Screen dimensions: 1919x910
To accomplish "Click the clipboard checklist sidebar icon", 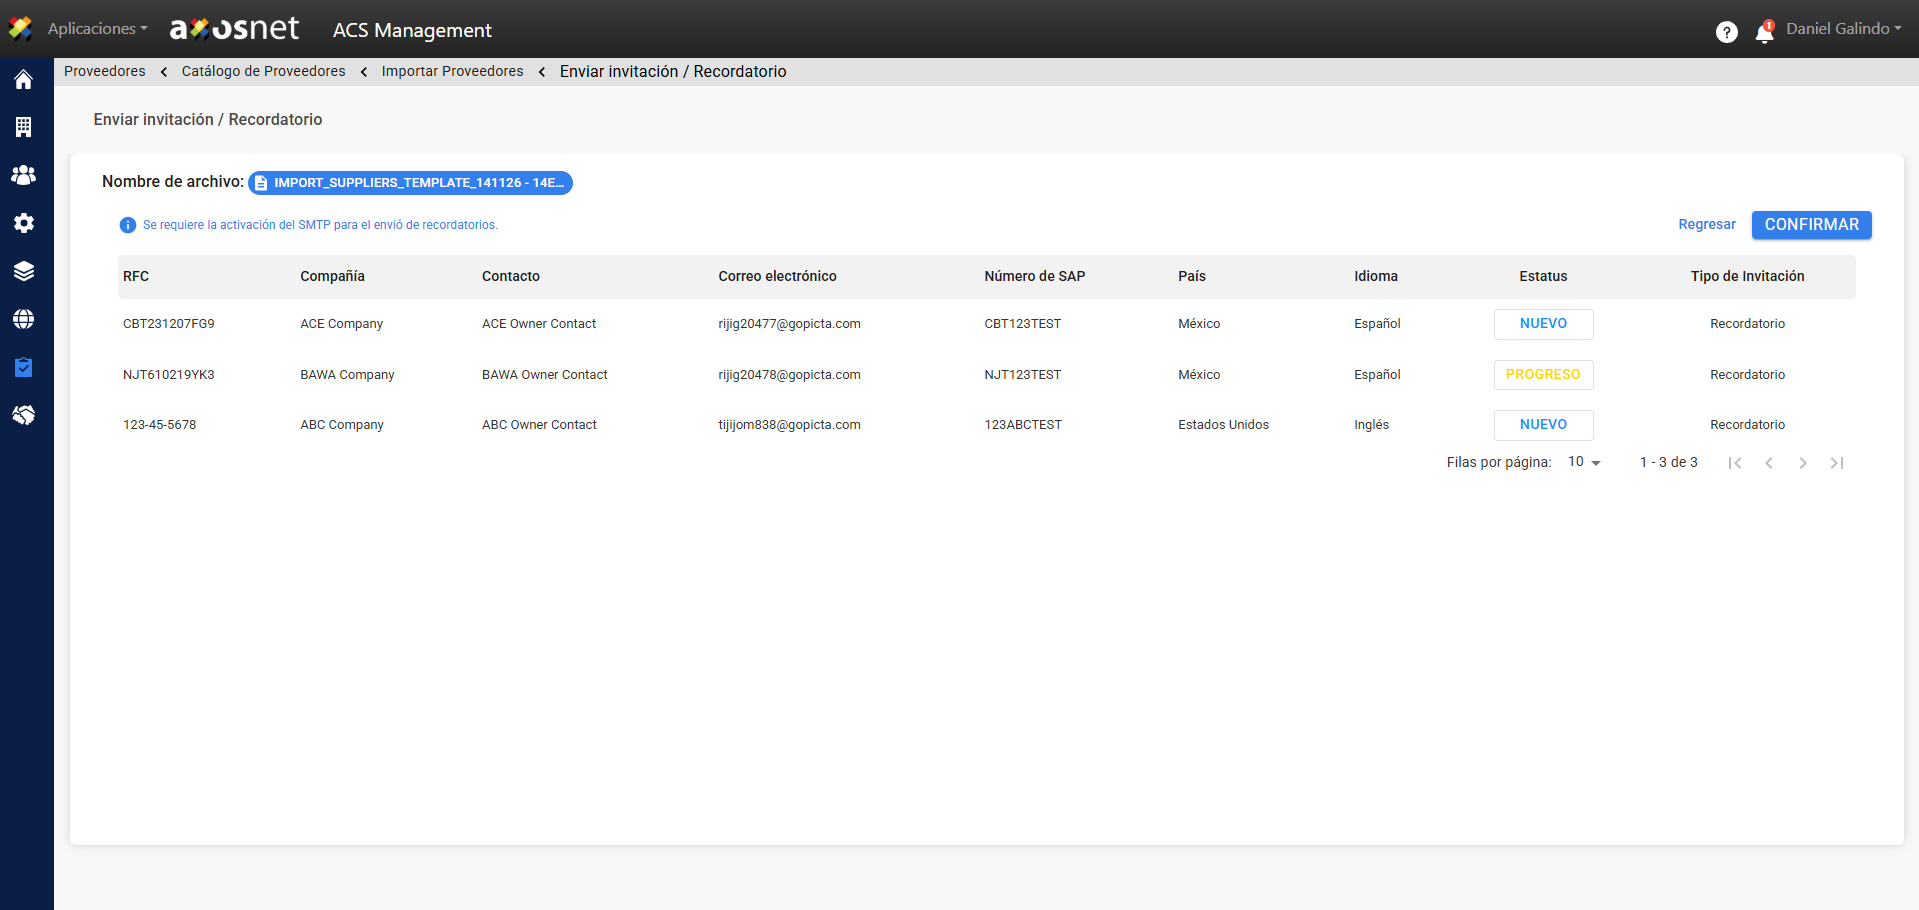I will point(24,367).
